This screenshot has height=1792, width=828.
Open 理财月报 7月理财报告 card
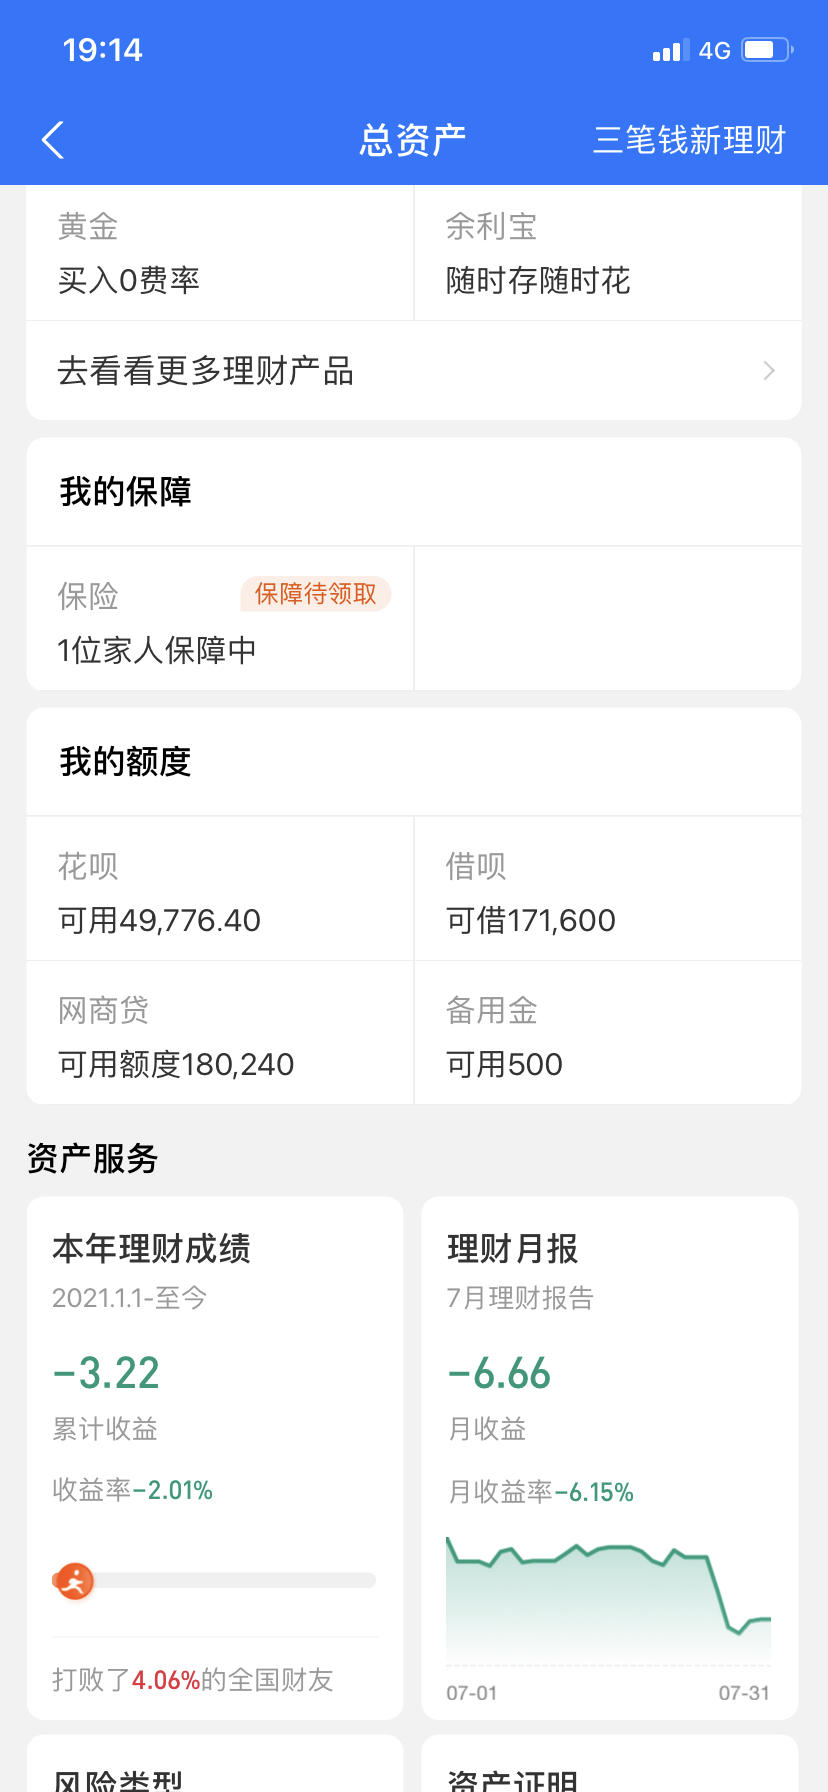tap(610, 1458)
